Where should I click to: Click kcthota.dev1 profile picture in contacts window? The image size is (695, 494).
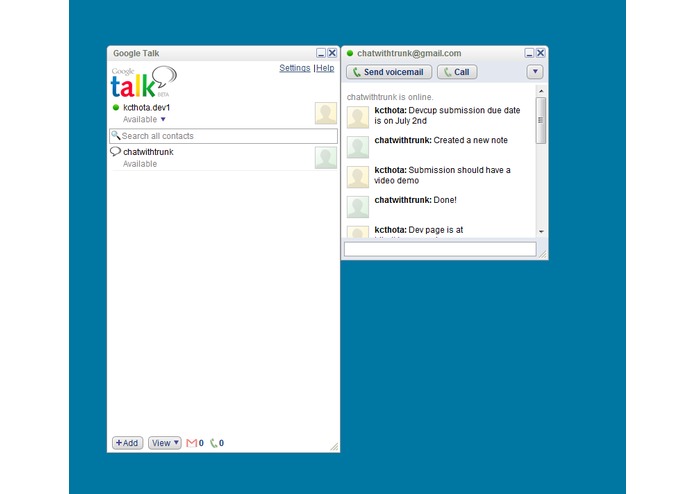(326, 113)
